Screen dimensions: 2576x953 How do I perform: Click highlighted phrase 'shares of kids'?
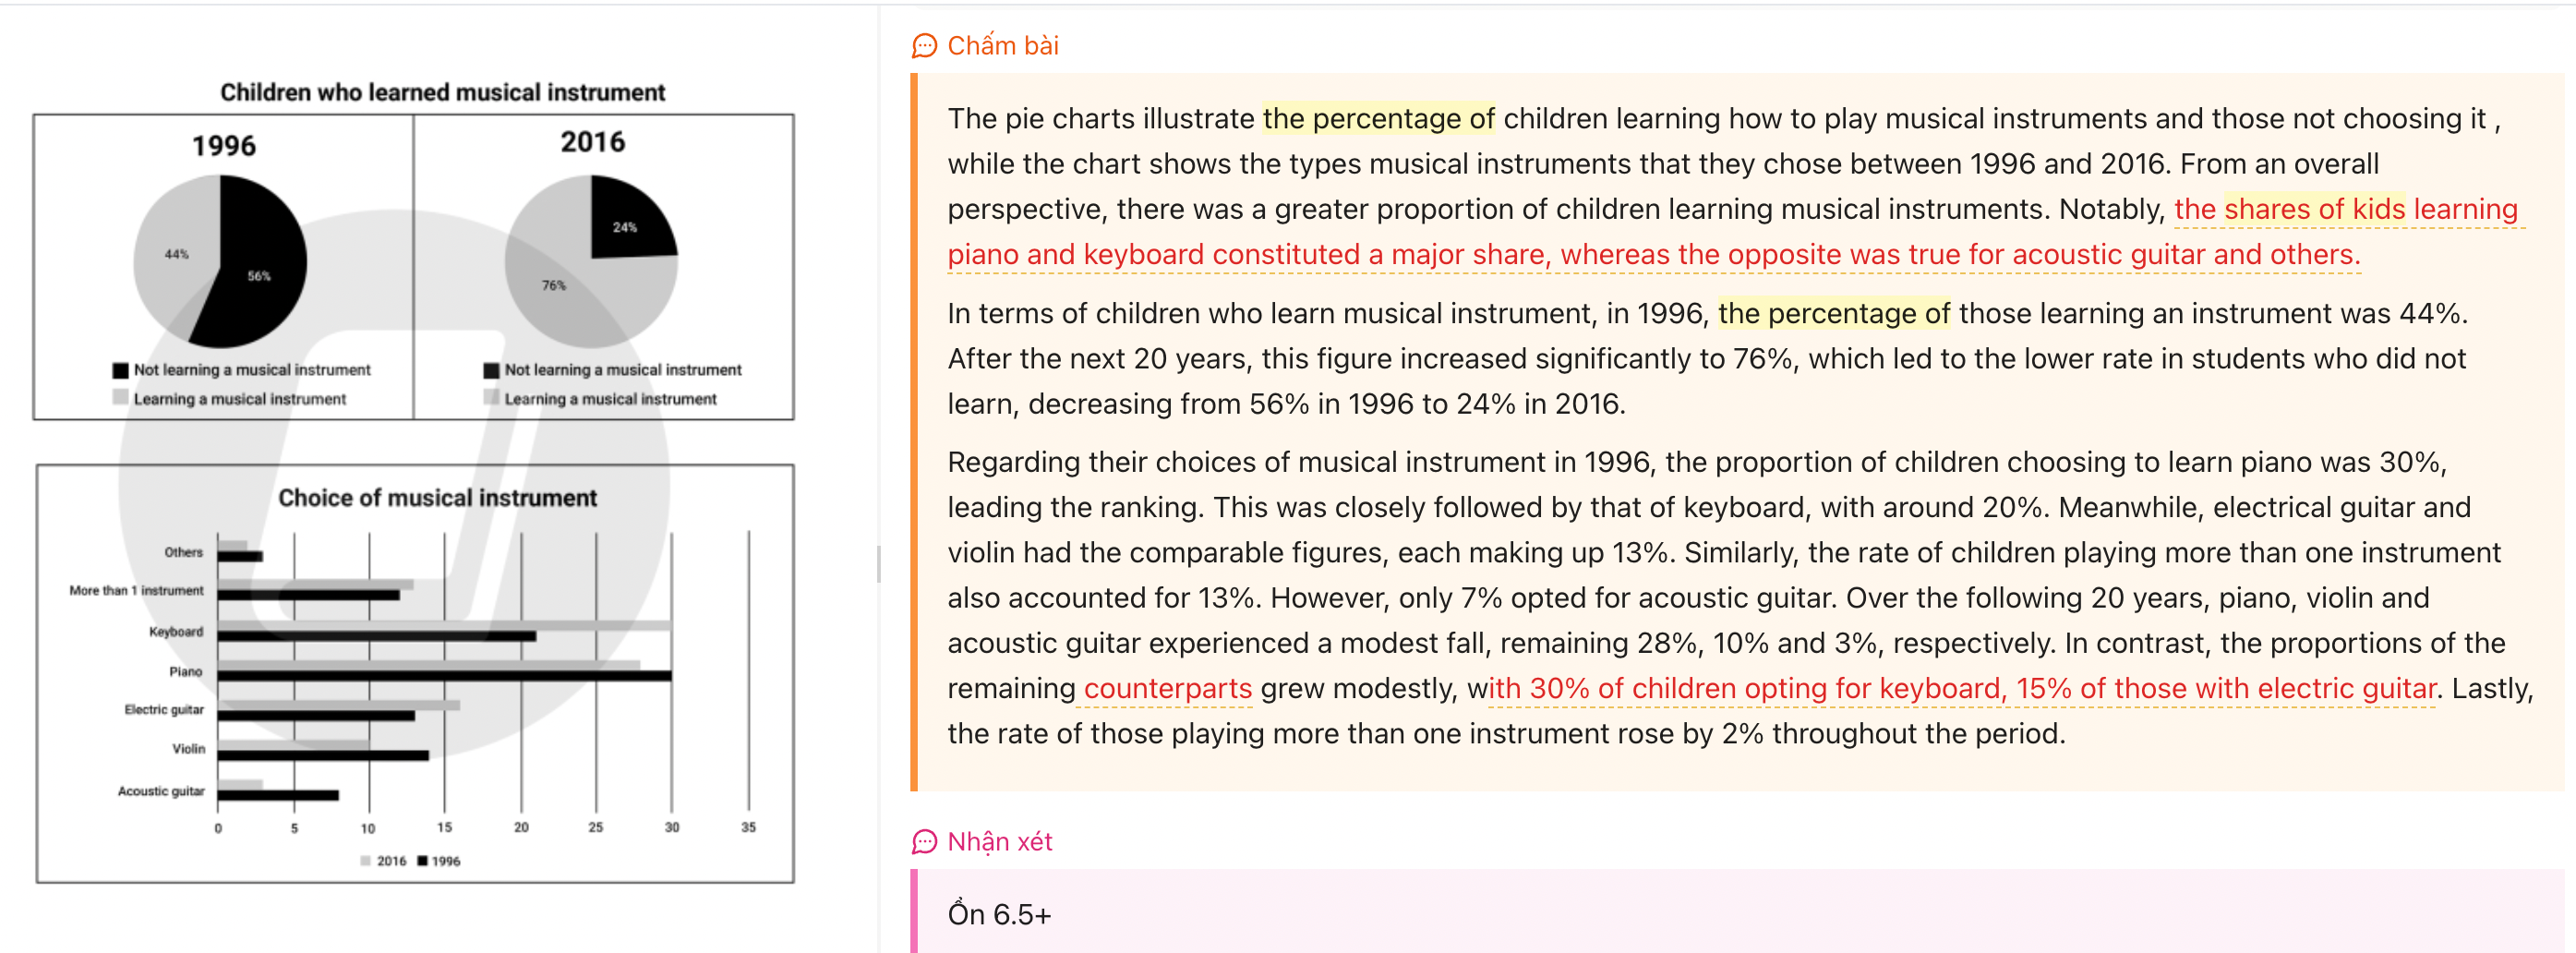point(2313,209)
